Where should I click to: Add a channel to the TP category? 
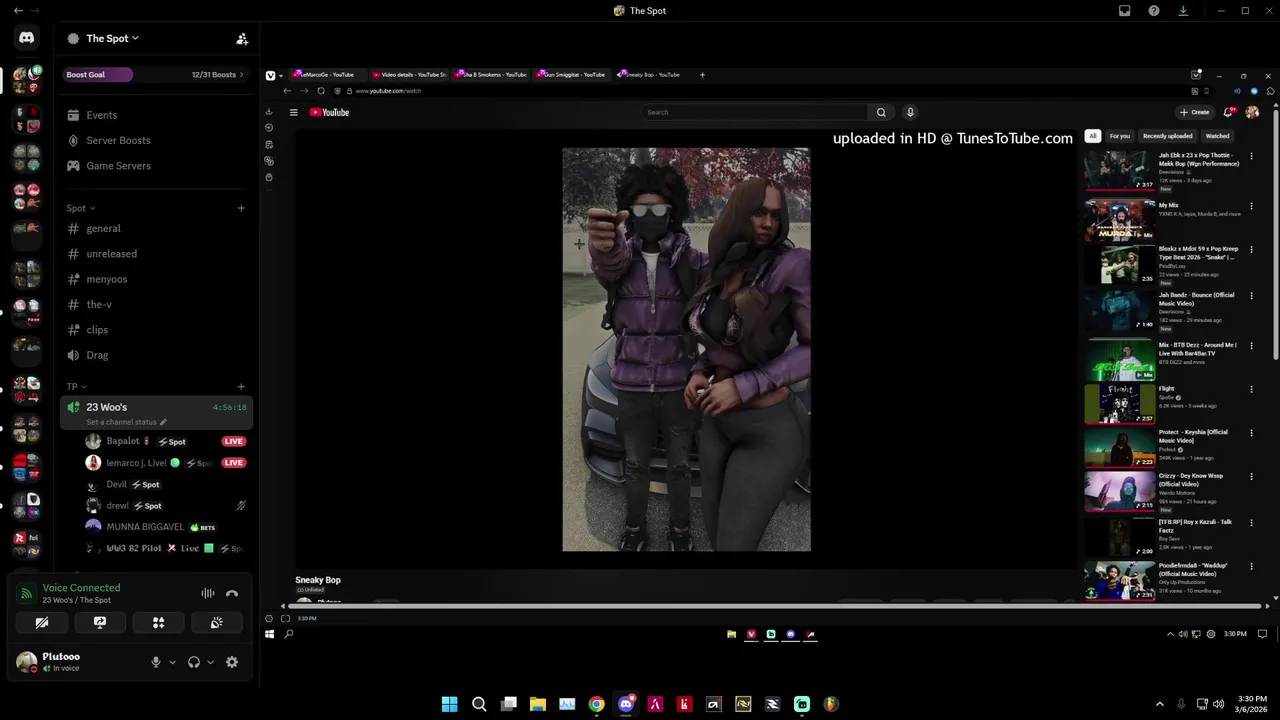[x=241, y=386]
